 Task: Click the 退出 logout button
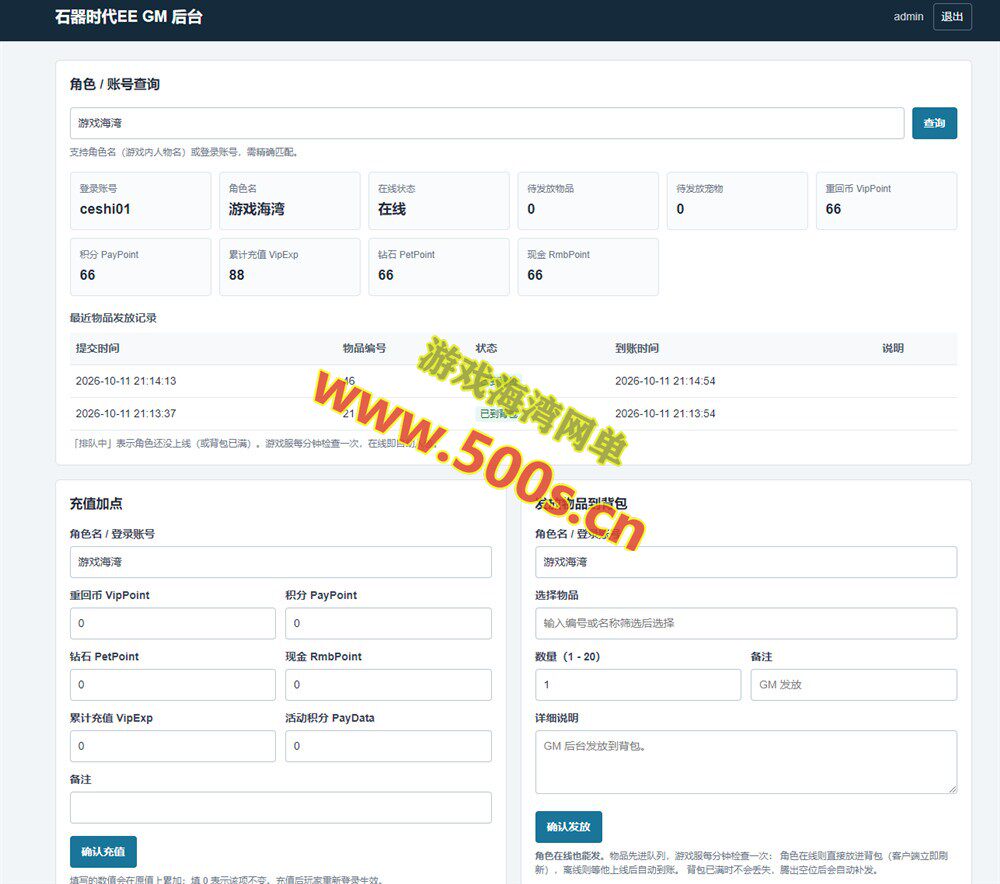click(x=952, y=17)
